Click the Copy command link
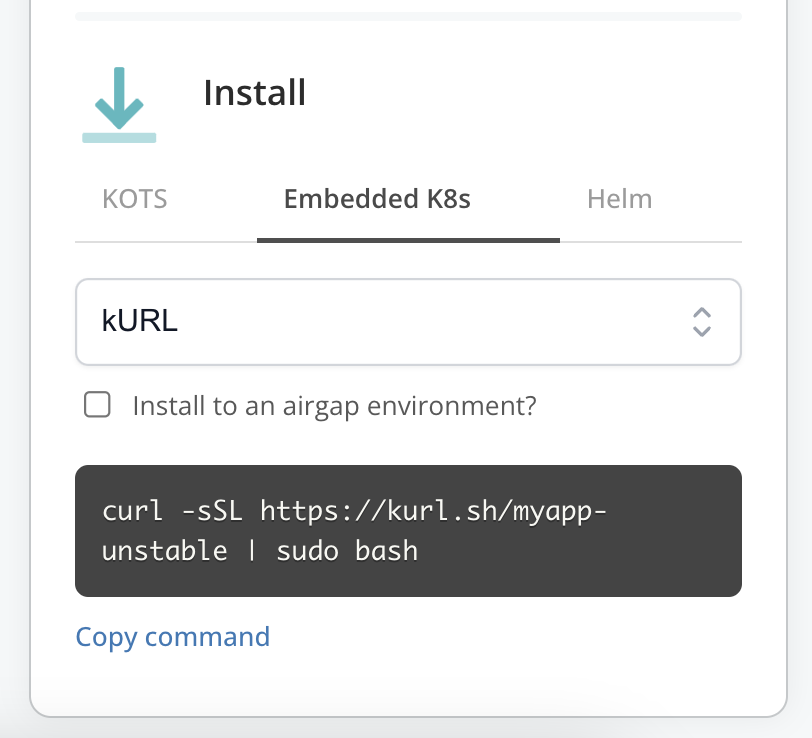This screenshot has height=738, width=812. click(173, 637)
